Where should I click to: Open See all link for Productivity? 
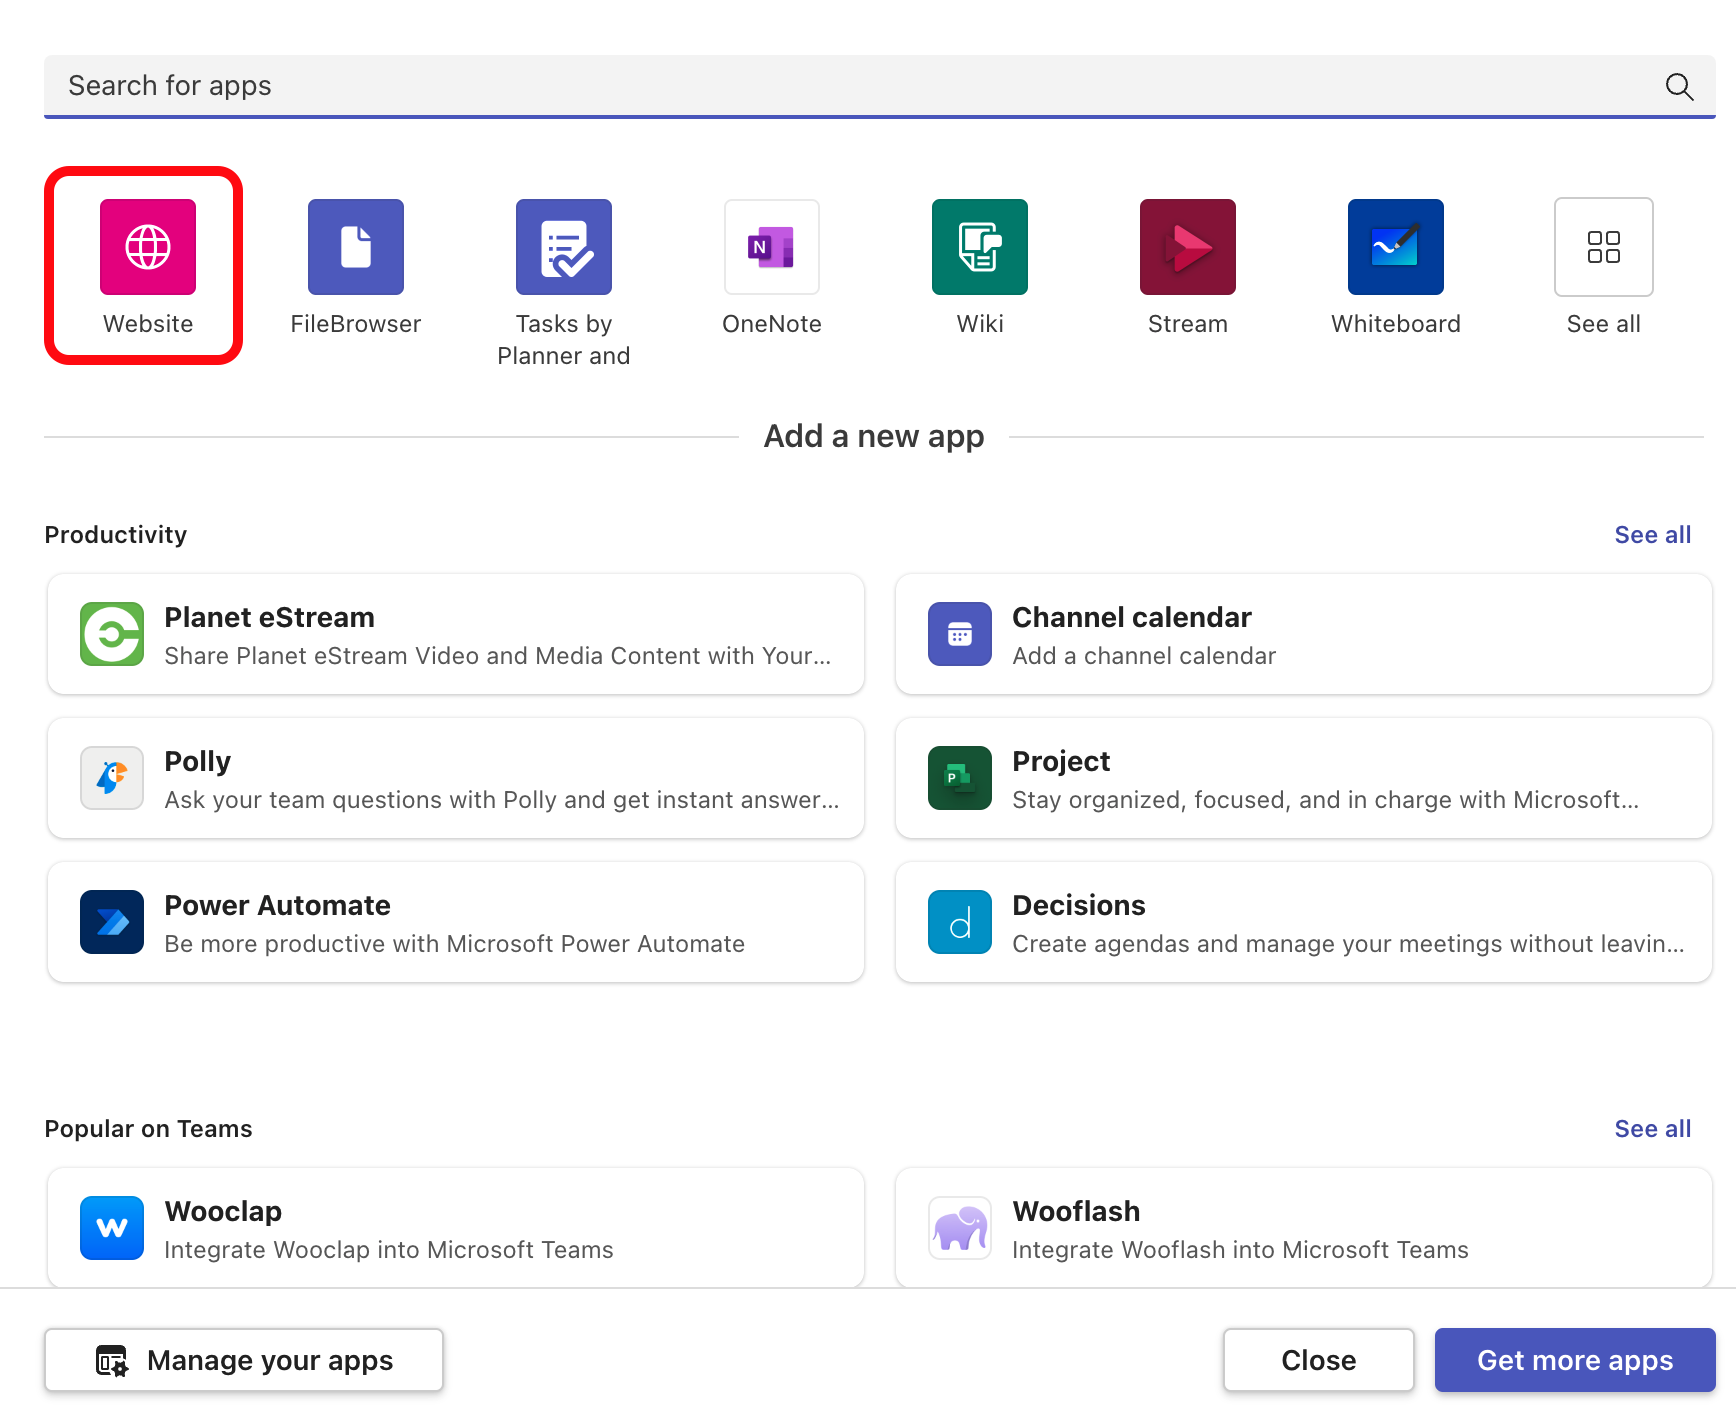pyautogui.click(x=1652, y=535)
